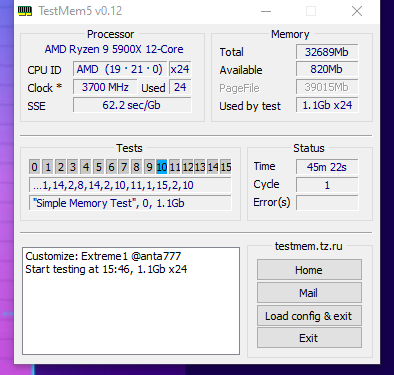Click the Available memory 820Mb value
The height and width of the screenshot is (375, 394).
pos(327,69)
